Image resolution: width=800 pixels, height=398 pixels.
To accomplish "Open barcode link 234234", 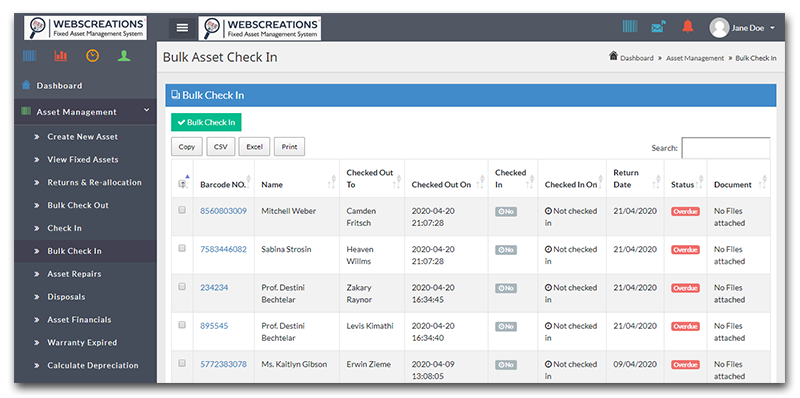I will [214, 287].
